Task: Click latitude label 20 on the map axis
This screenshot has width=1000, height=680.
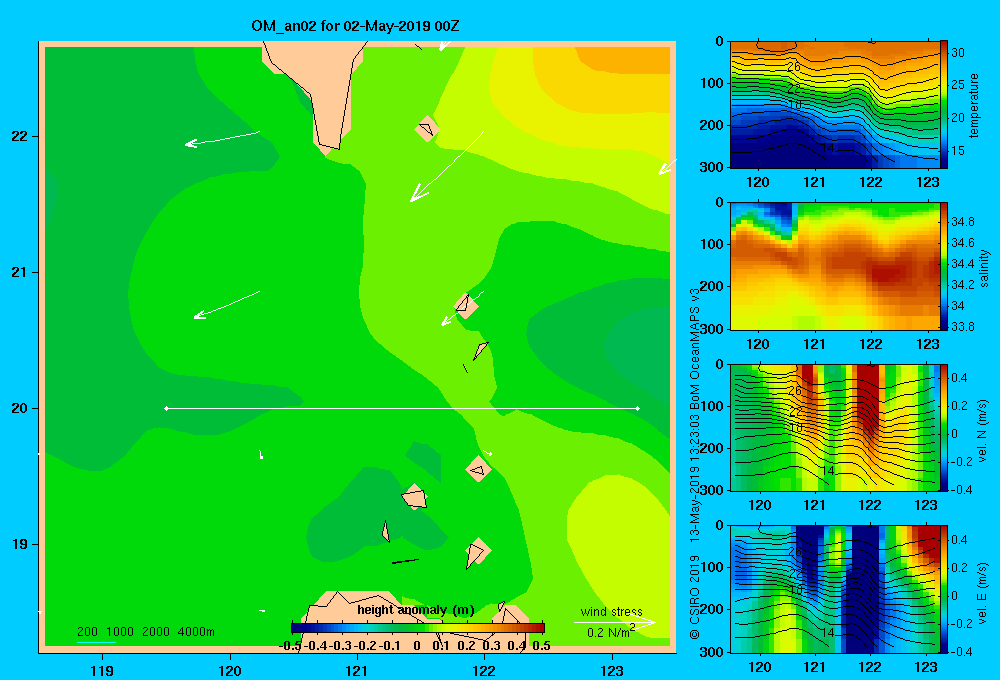Action: click(19, 408)
